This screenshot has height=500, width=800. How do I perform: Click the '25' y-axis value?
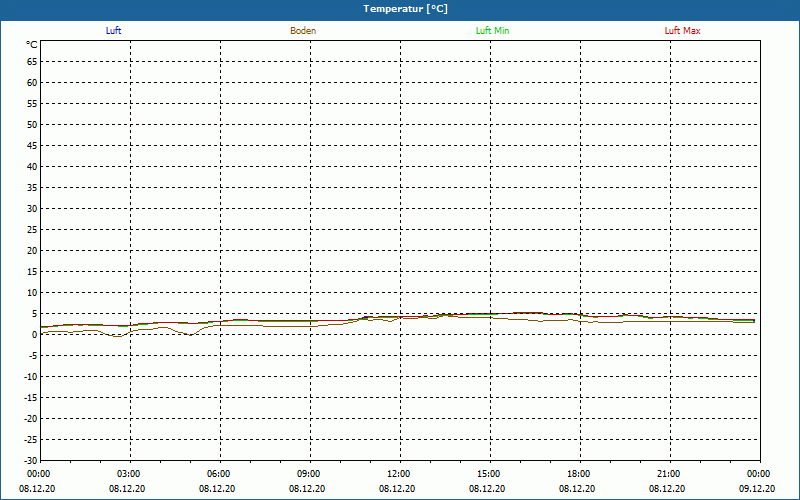32,230
